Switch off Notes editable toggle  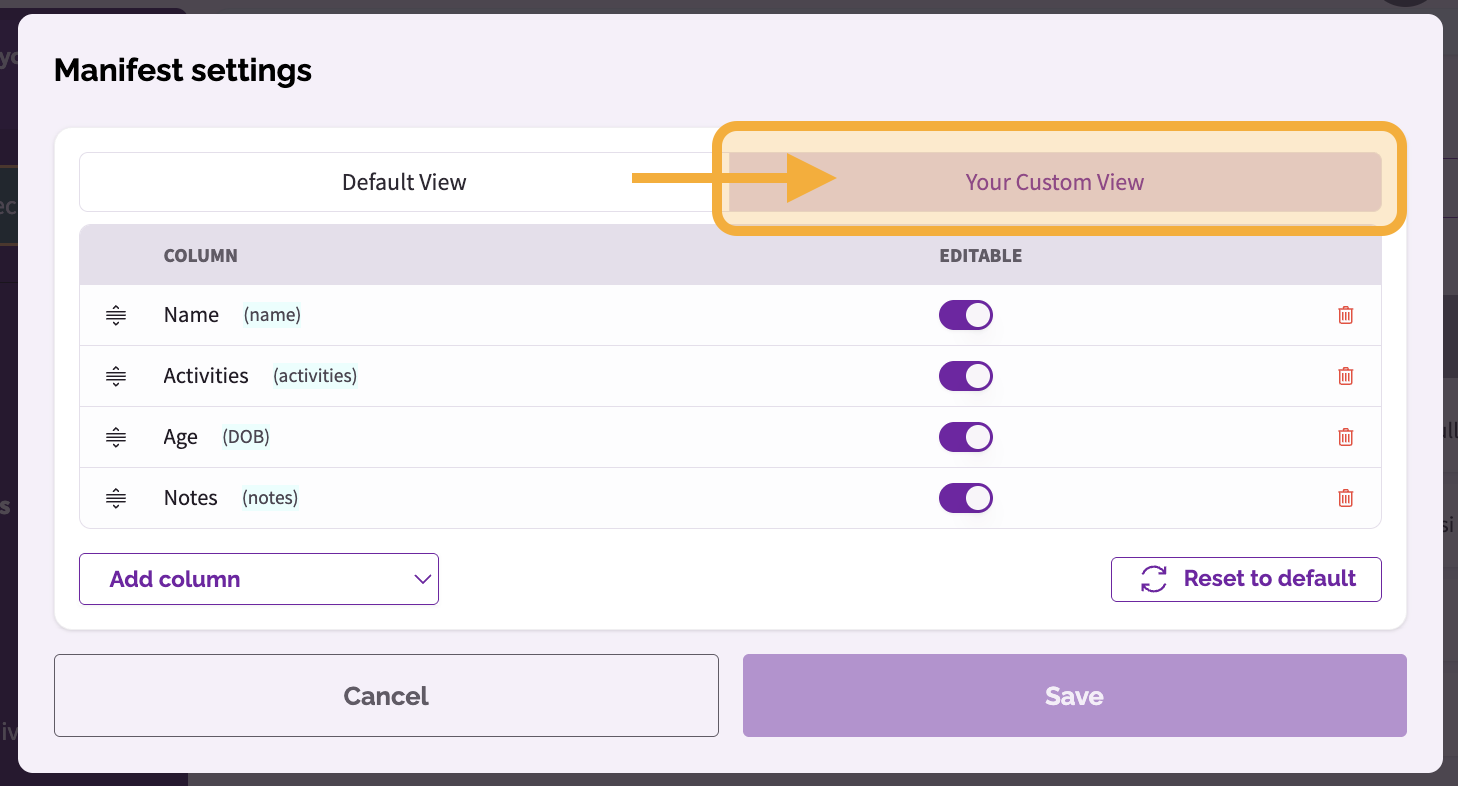click(966, 498)
